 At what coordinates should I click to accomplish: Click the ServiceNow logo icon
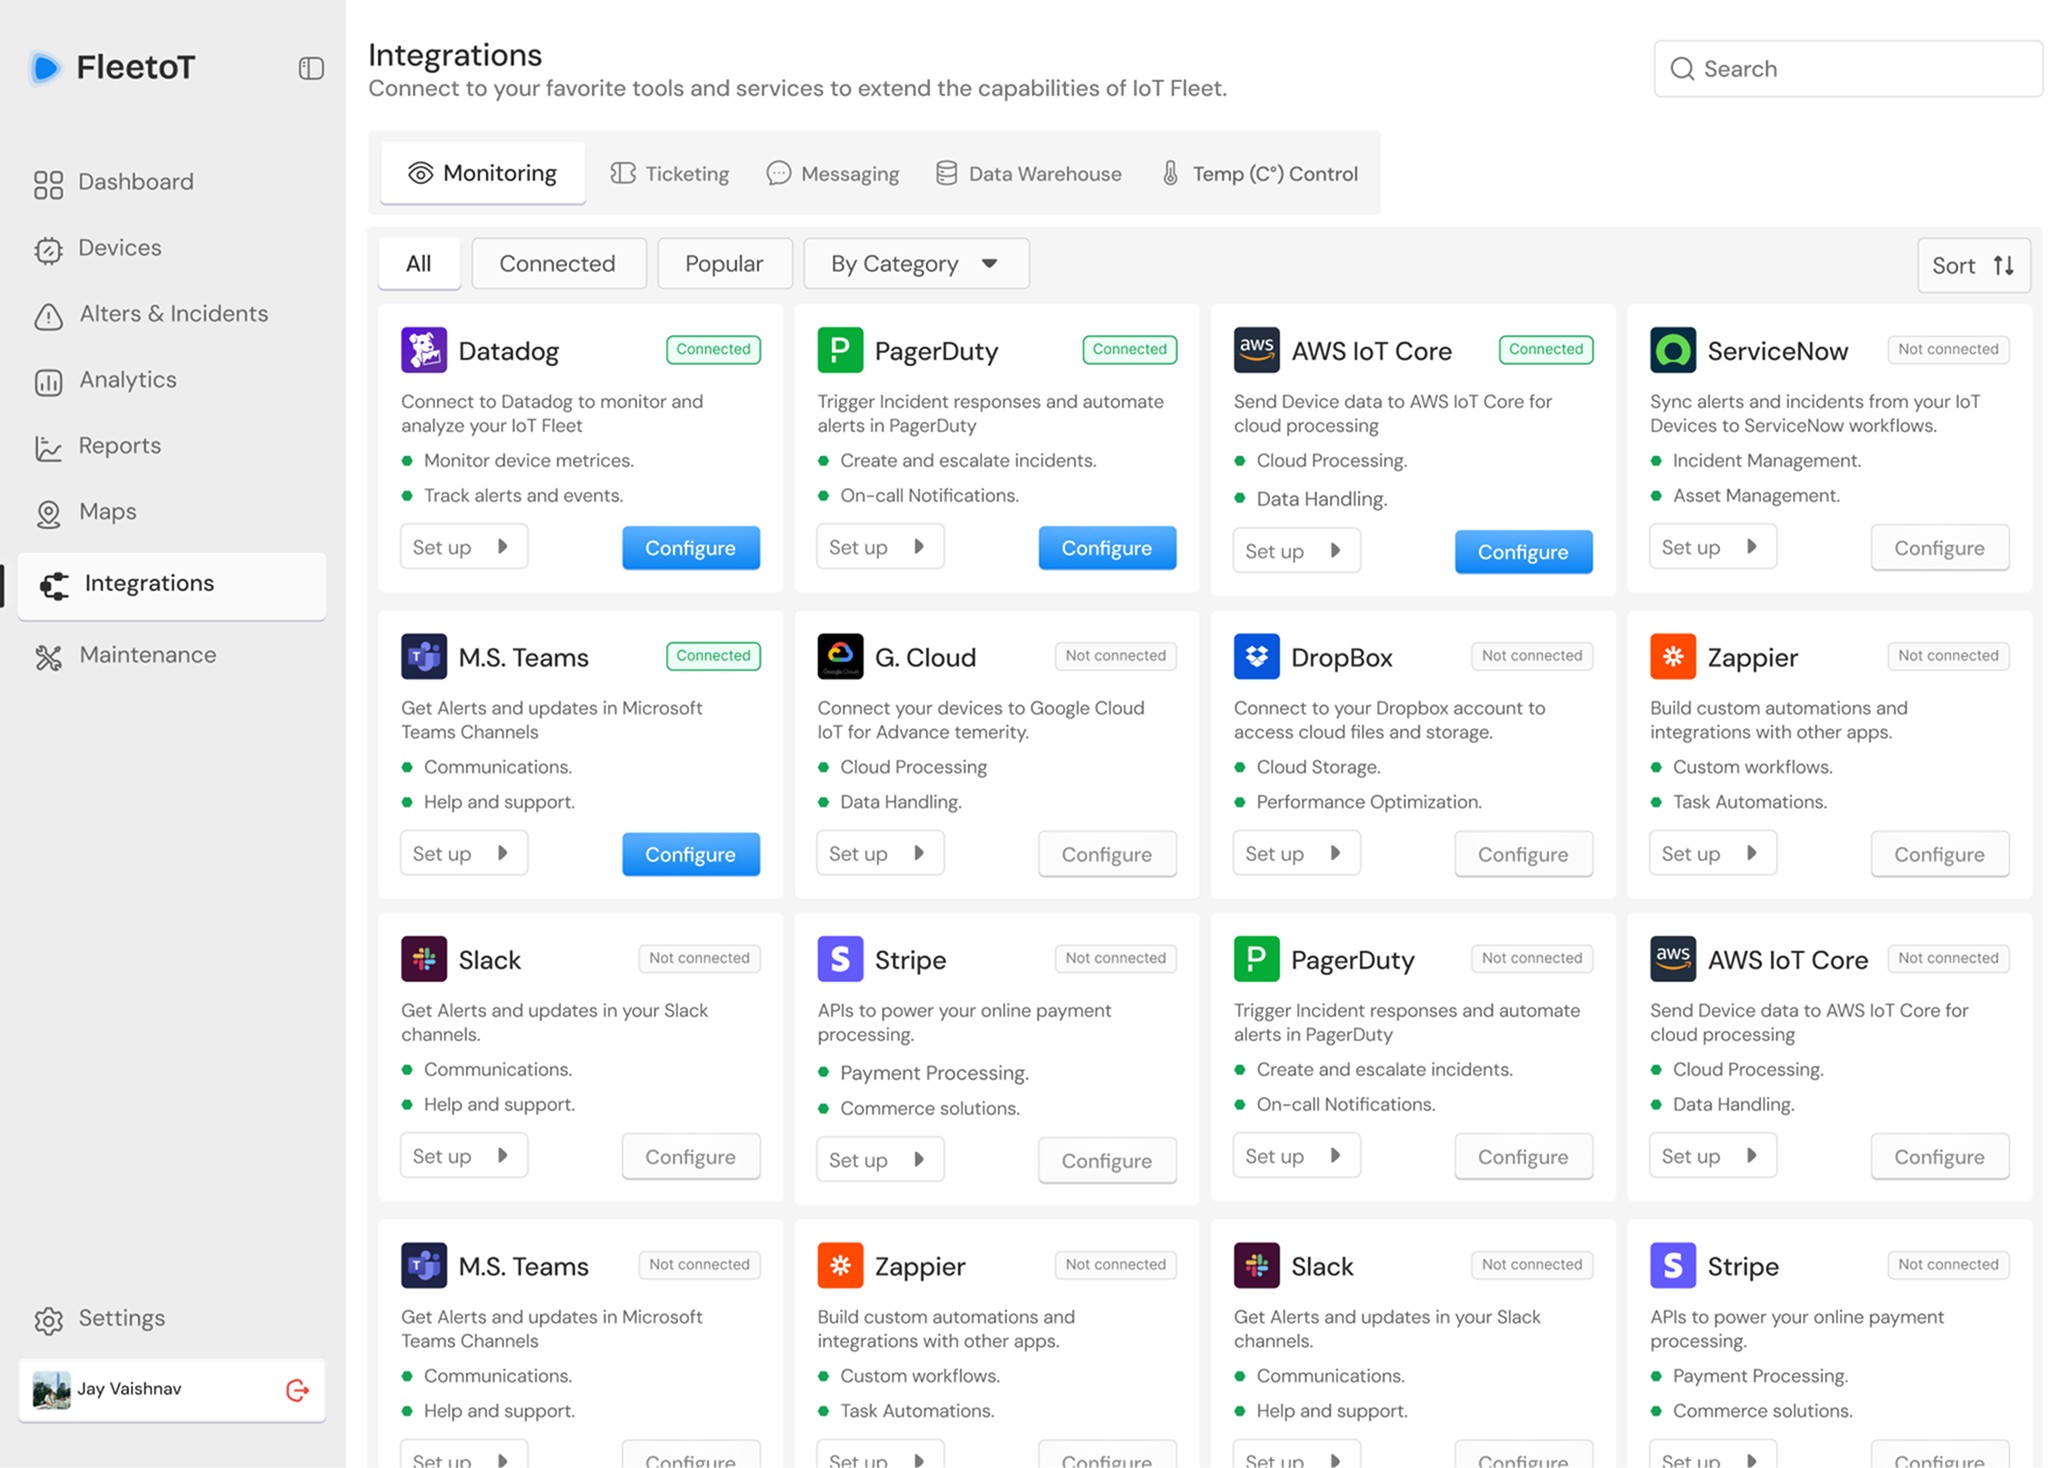click(x=1672, y=350)
